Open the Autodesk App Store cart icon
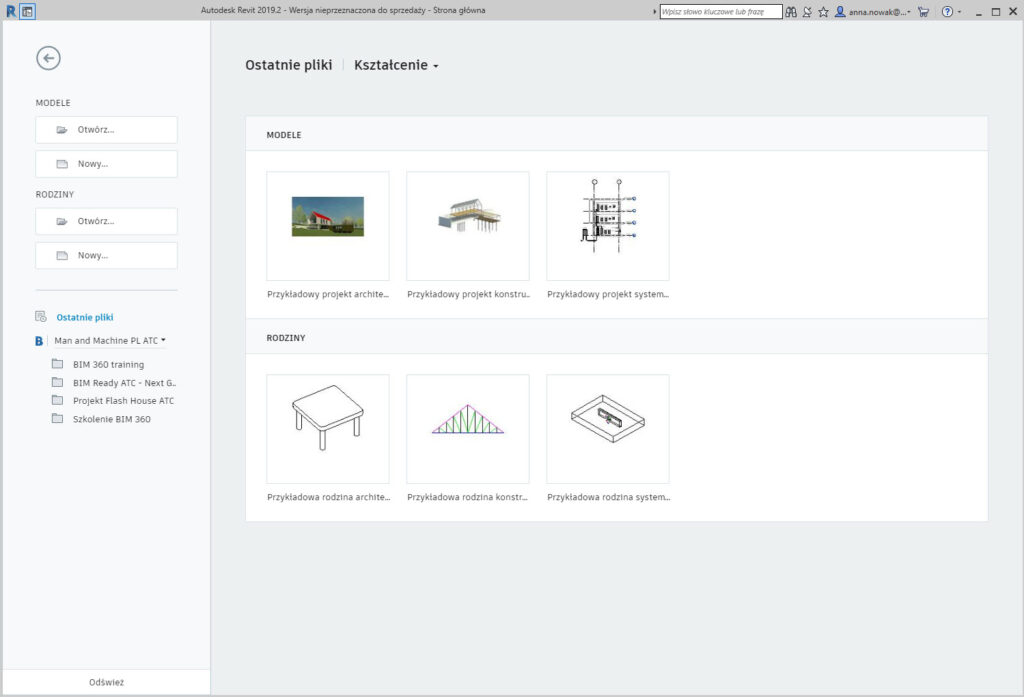The height and width of the screenshot is (697, 1024). click(923, 12)
